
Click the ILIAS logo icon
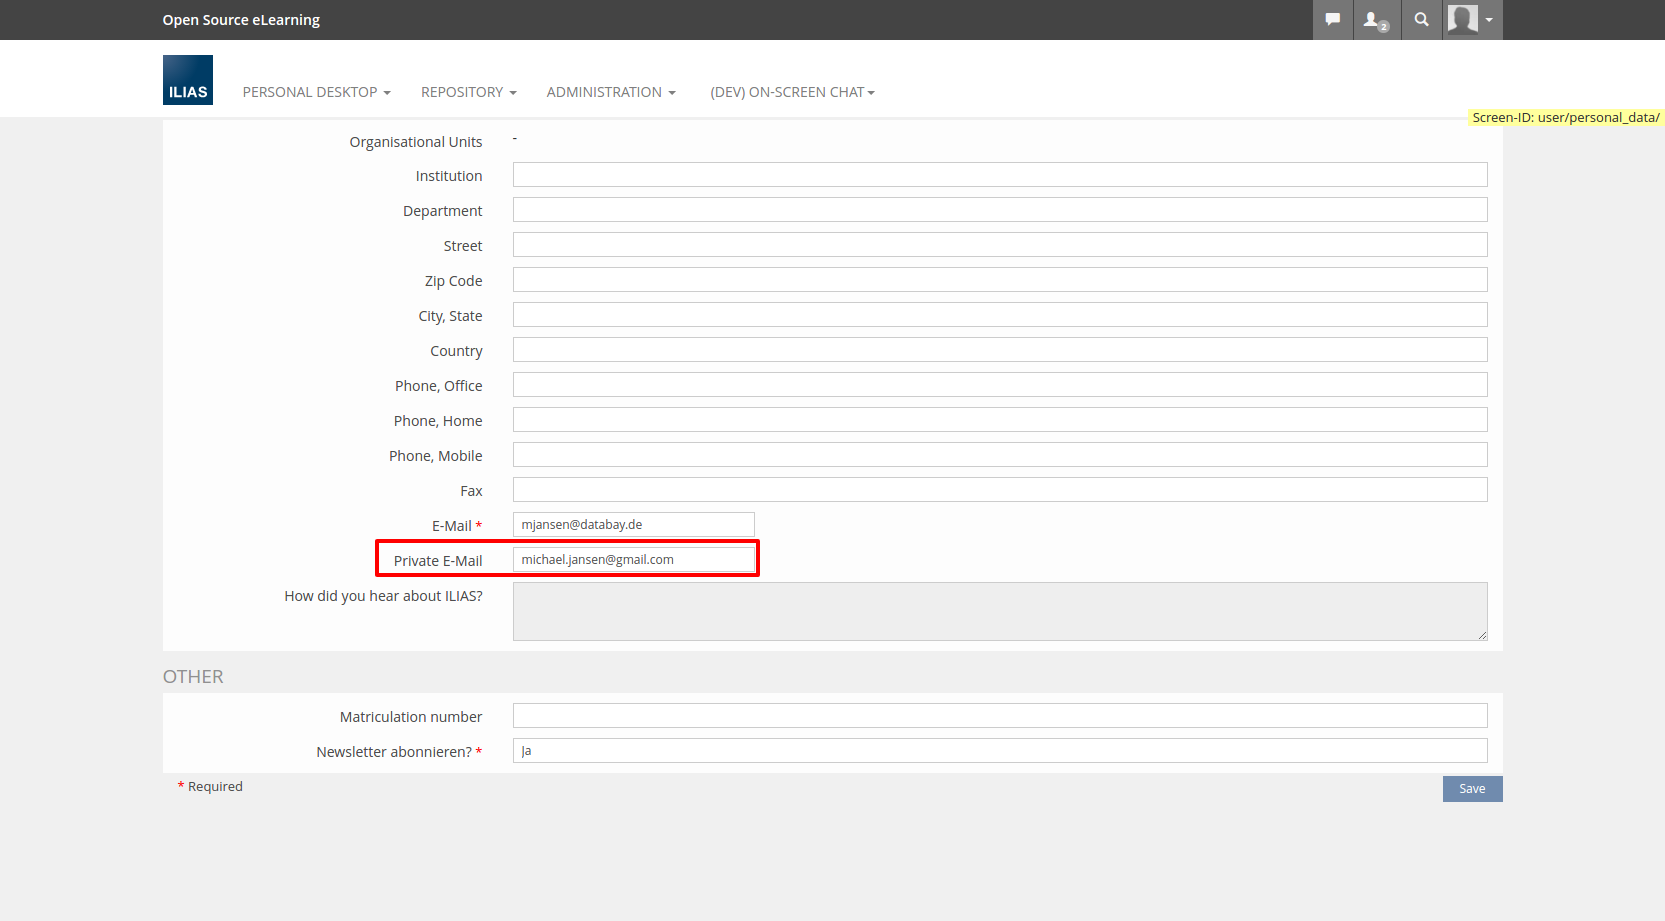(x=187, y=80)
